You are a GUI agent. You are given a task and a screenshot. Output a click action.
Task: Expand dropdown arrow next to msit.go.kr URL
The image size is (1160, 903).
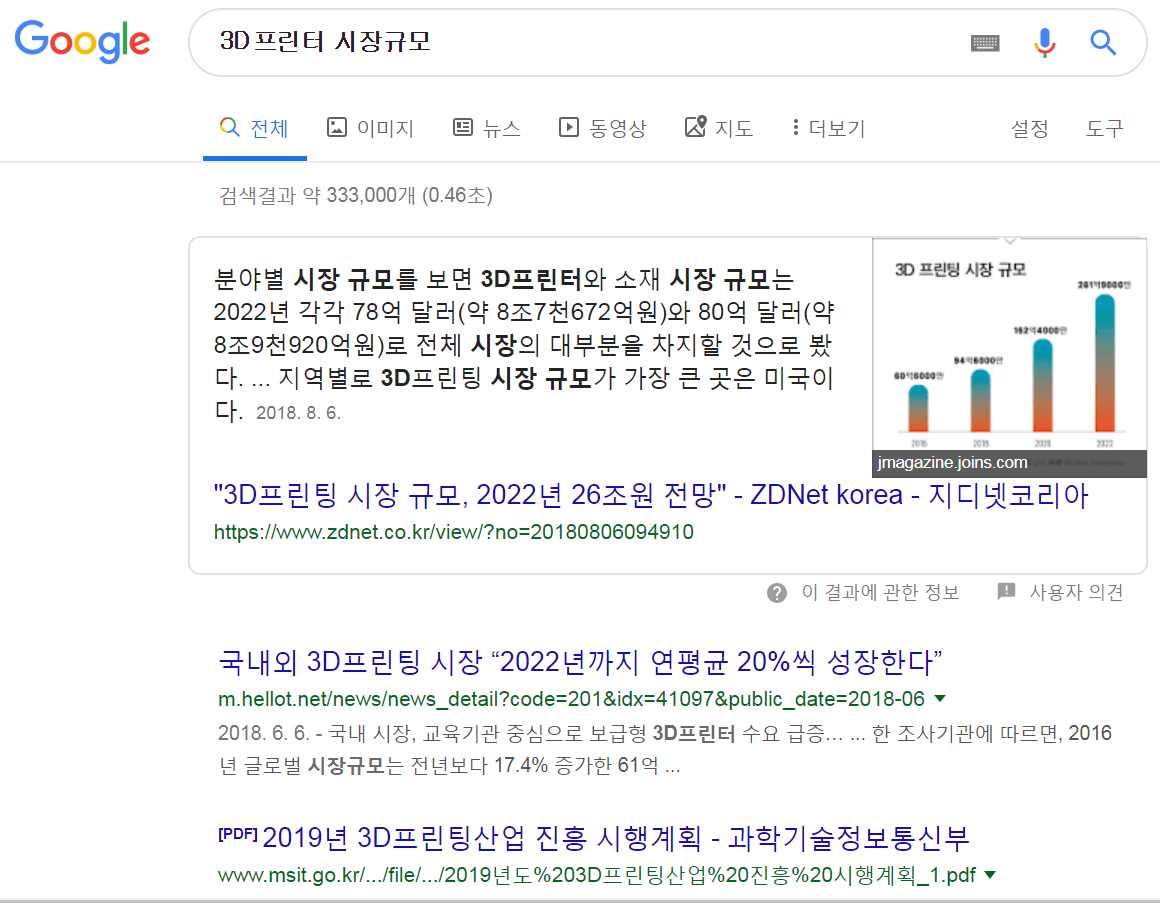click(x=991, y=875)
